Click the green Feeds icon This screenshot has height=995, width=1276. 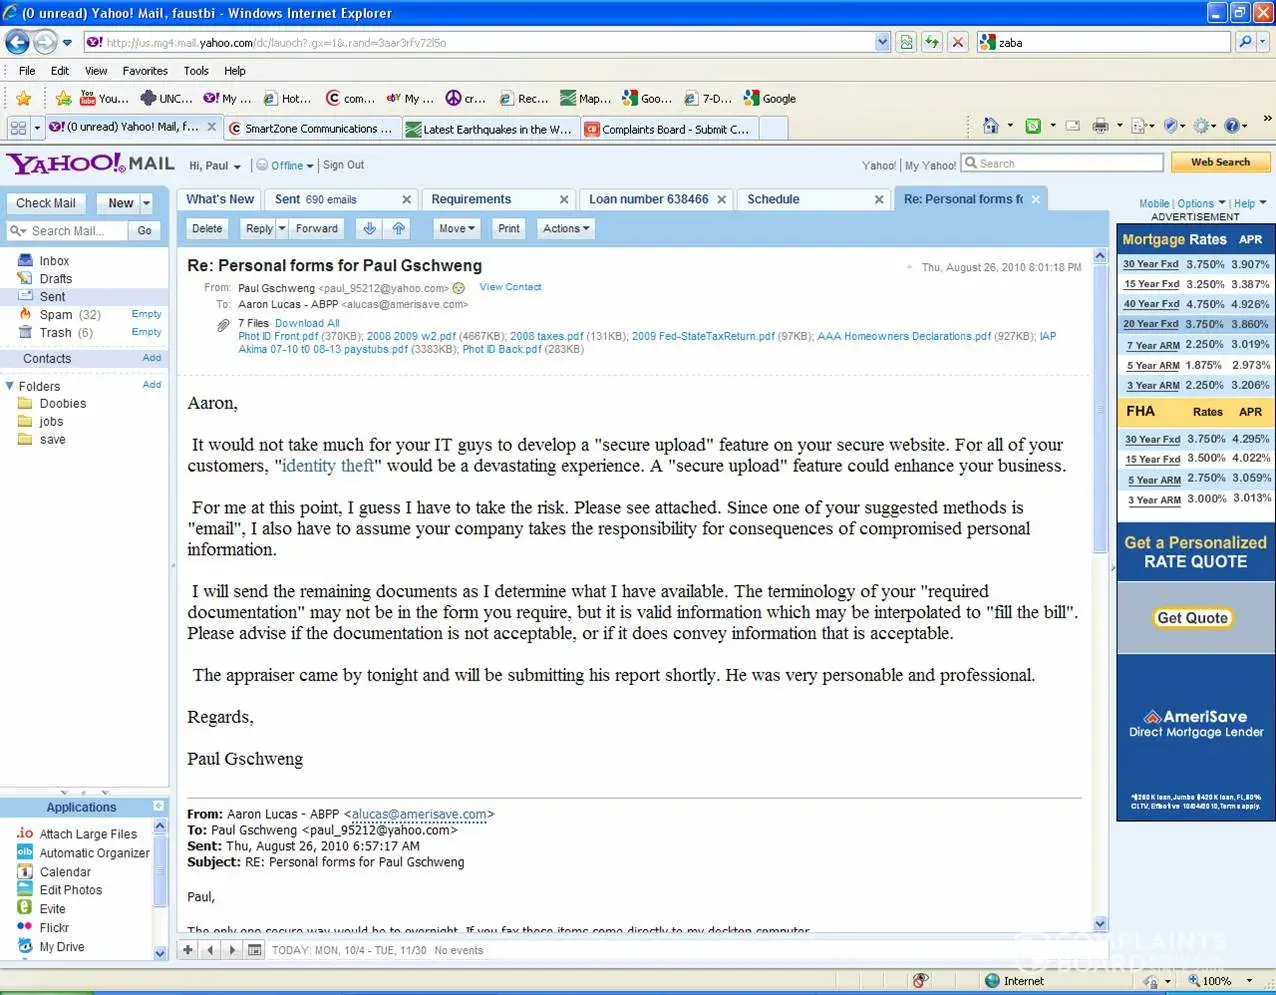tap(1033, 126)
